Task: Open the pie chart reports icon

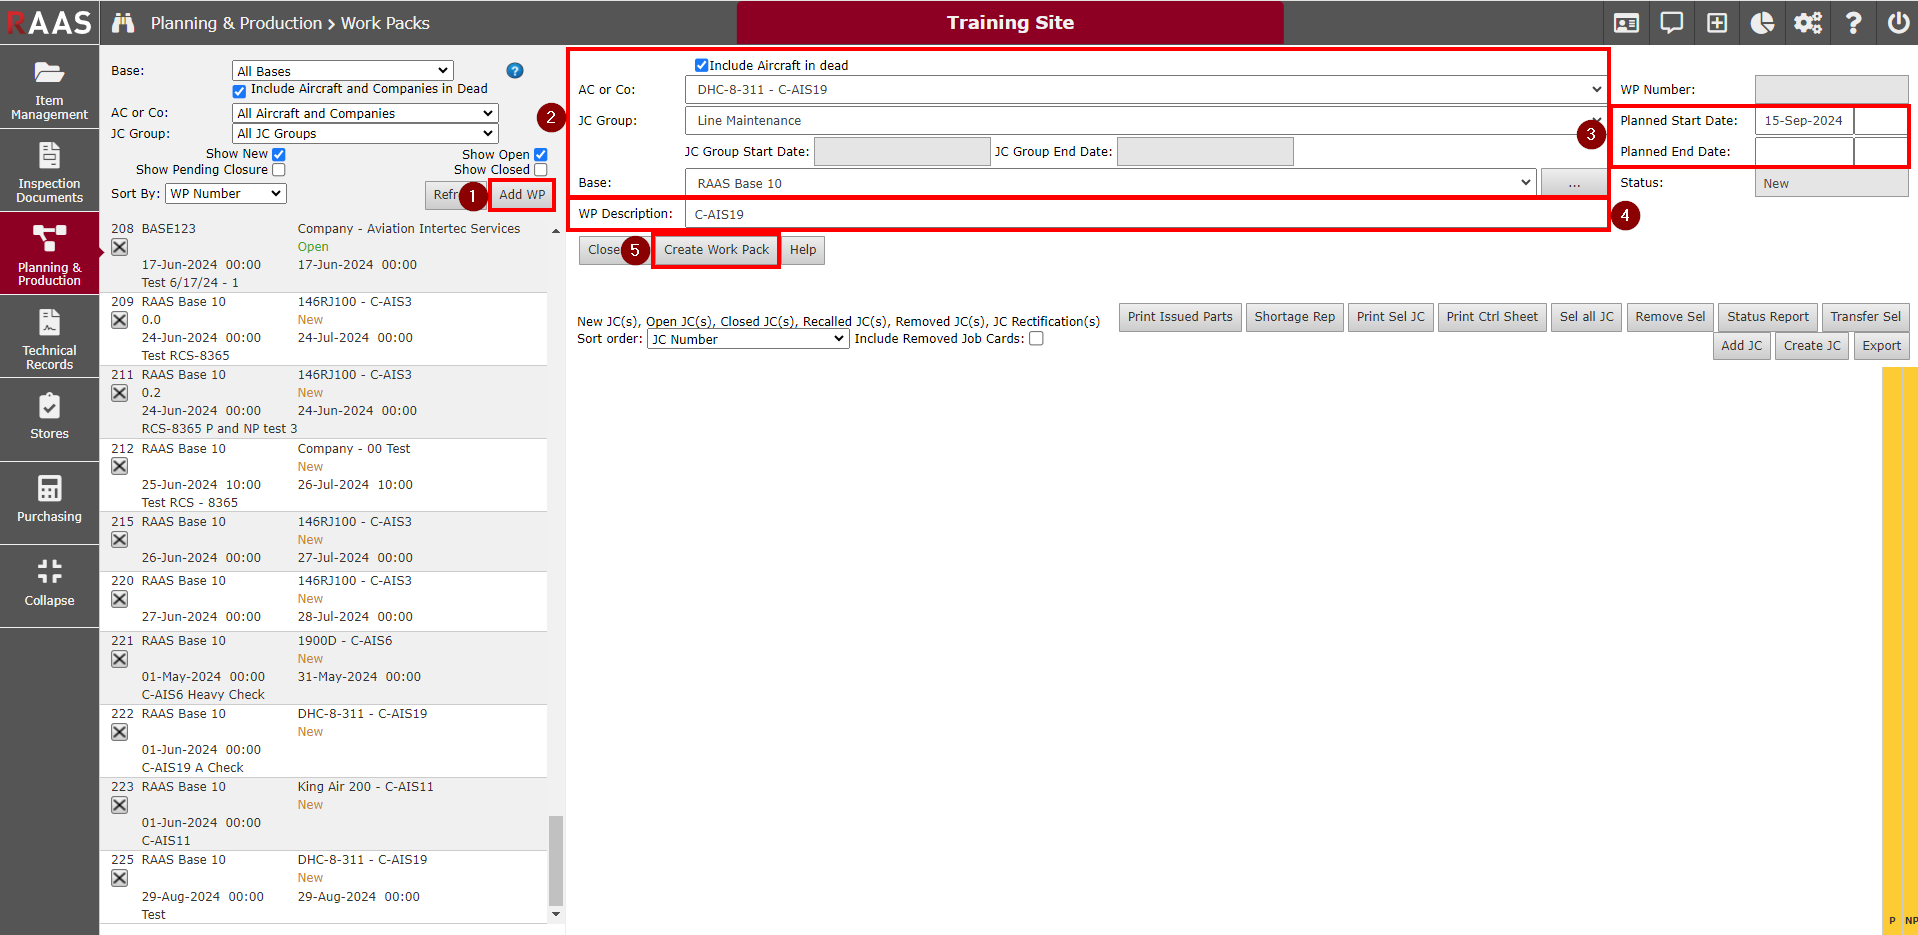Action: [1762, 22]
